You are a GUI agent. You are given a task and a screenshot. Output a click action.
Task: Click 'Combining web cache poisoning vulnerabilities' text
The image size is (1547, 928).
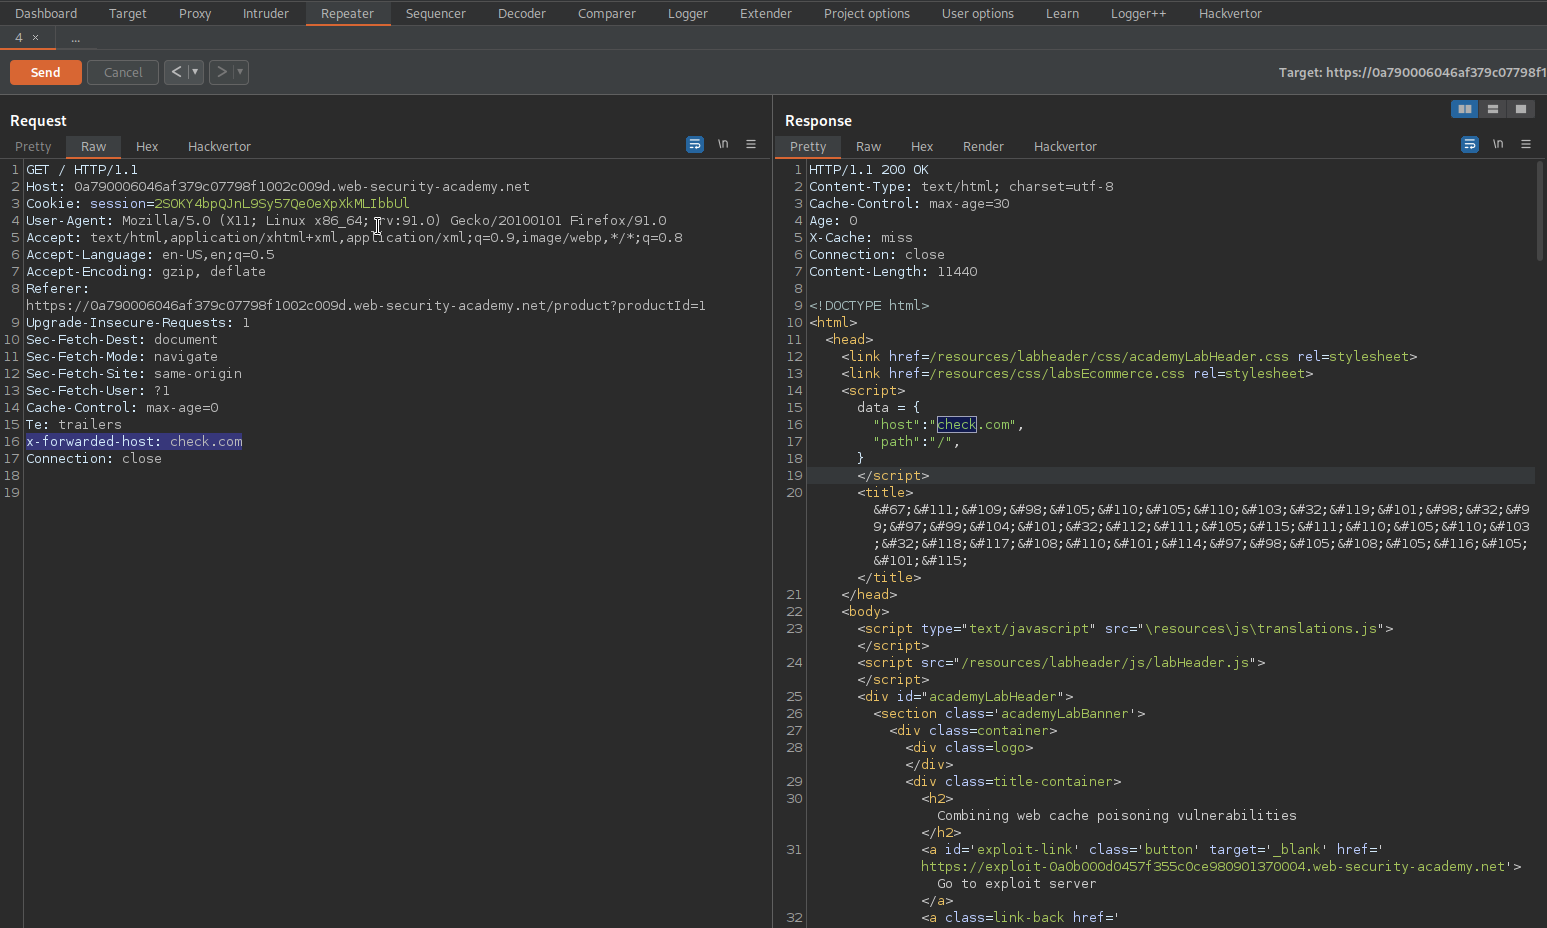point(1117,816)
